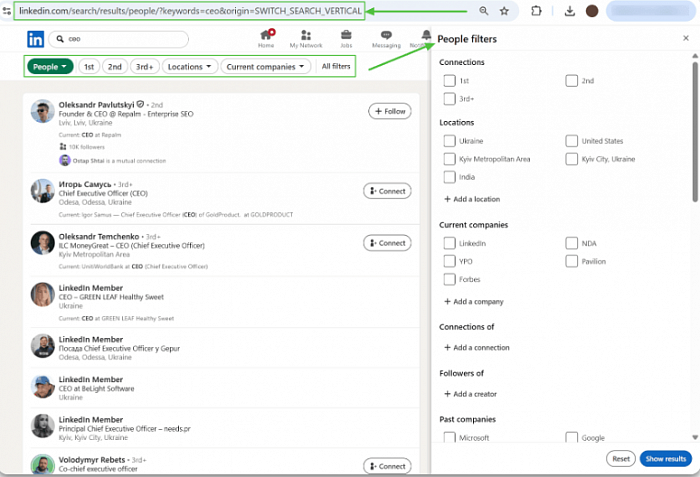The image size is (700, 477).
Task: Open the Messaging icon
Action: click(386, 35)
